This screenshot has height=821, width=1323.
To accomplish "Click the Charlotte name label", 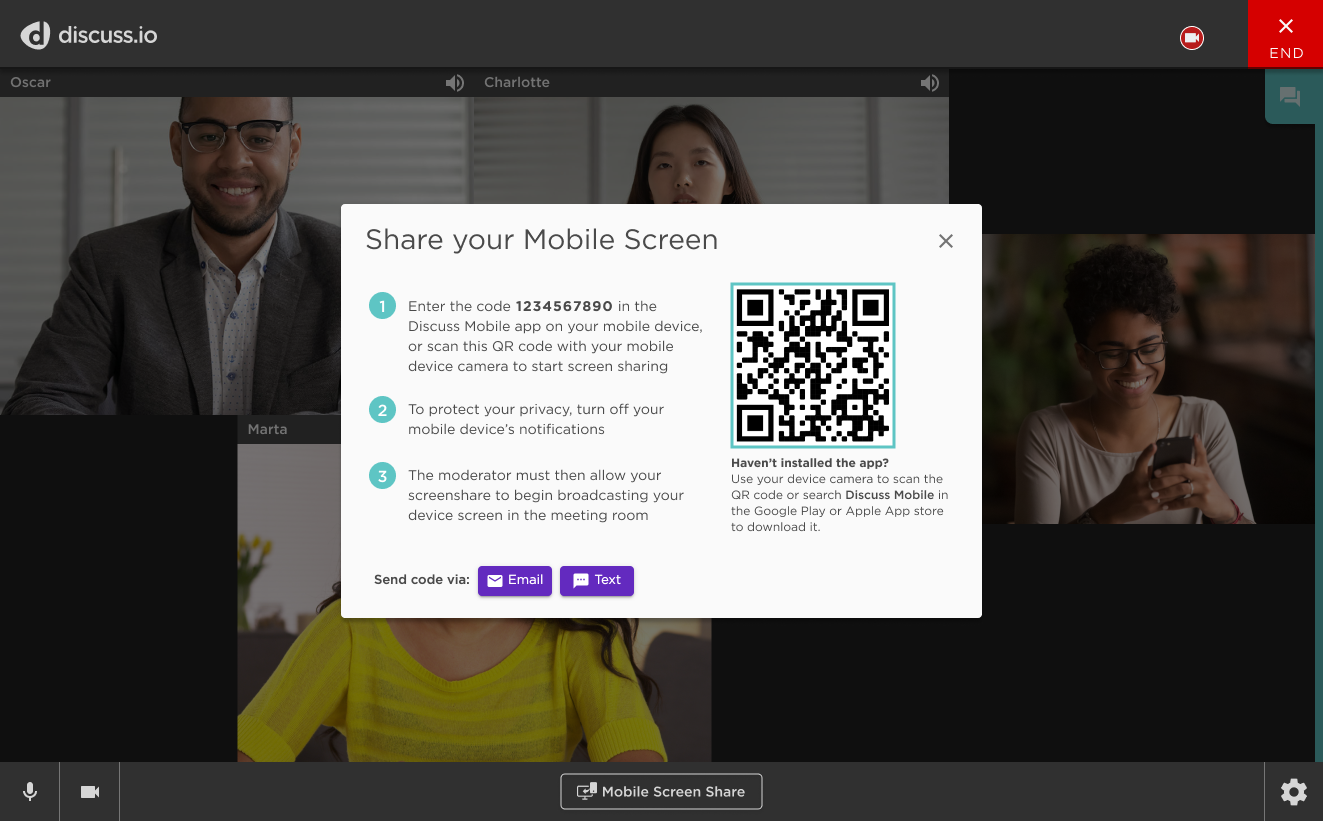I will (517, 82).
